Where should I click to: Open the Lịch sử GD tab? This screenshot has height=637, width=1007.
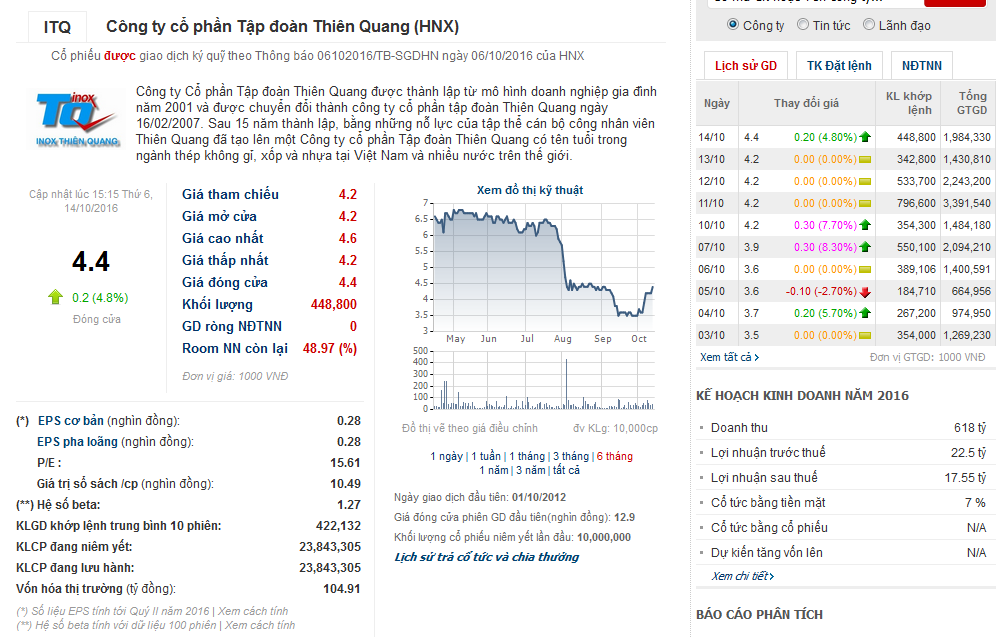pos(746,65)
